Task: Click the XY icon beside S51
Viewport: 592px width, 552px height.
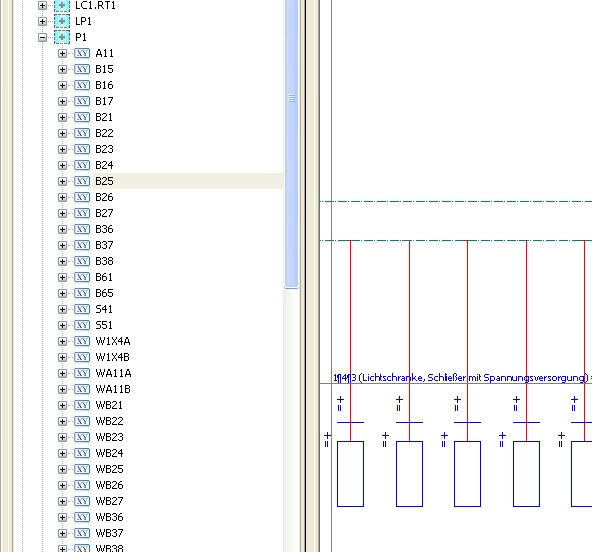Action: point(82,325)
